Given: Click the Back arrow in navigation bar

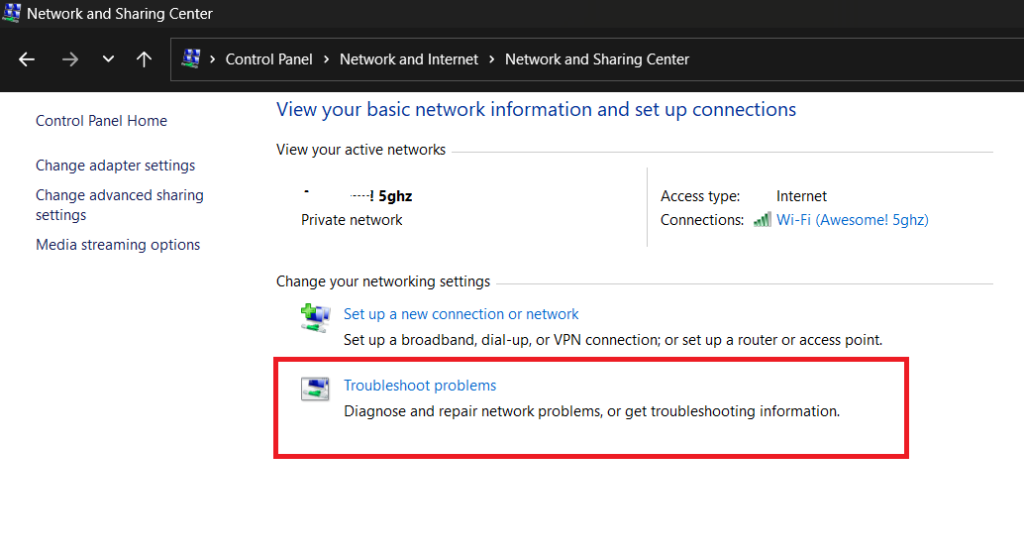Looking at the screenshot, I should 27,59.
